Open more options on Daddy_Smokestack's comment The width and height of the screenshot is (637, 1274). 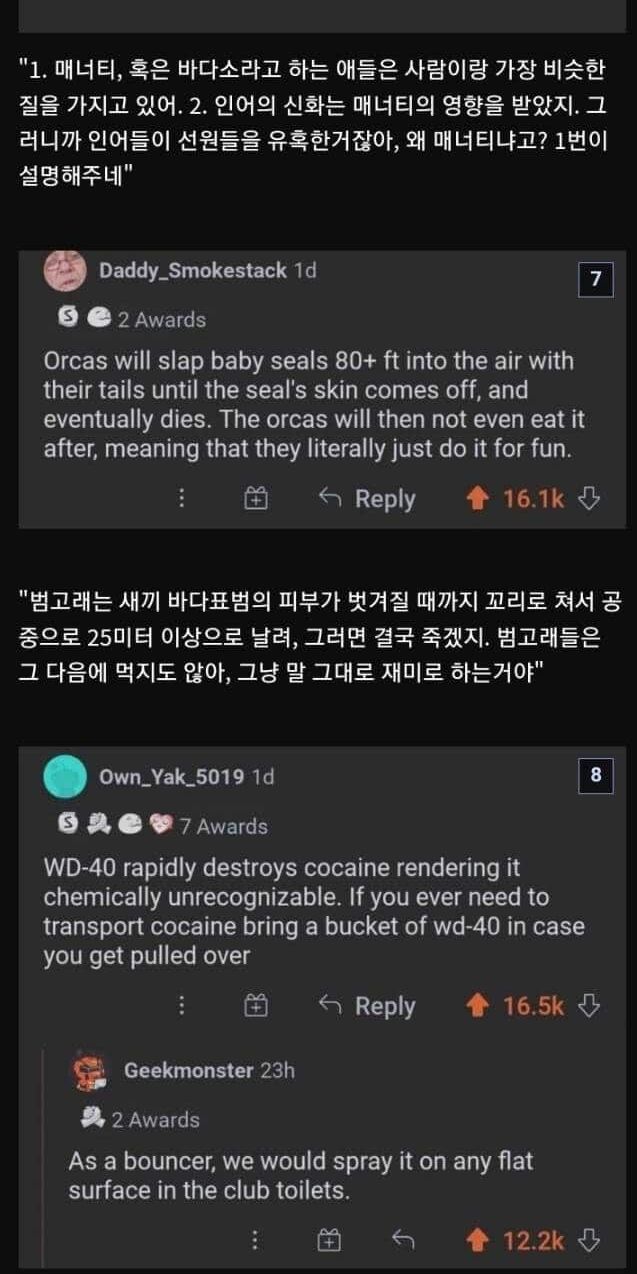click(181, 498)
